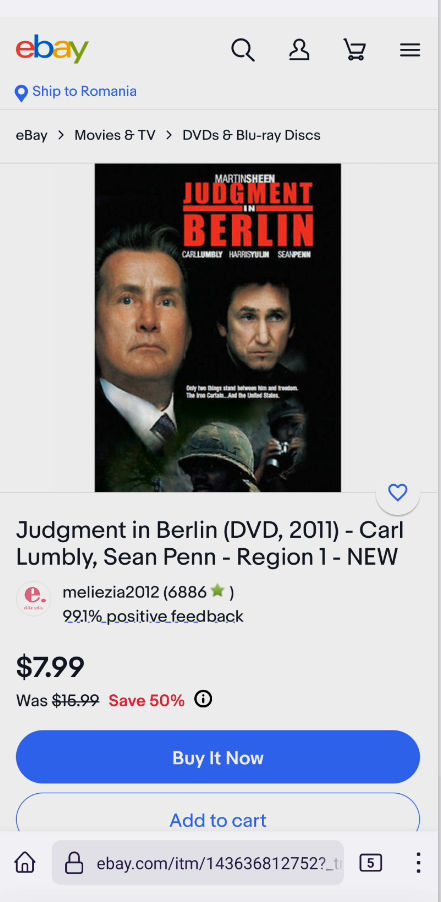The height and width of the screenshot is (902, 441).
Task: Open the shopping cart icon
Action: tap(355, 50)
